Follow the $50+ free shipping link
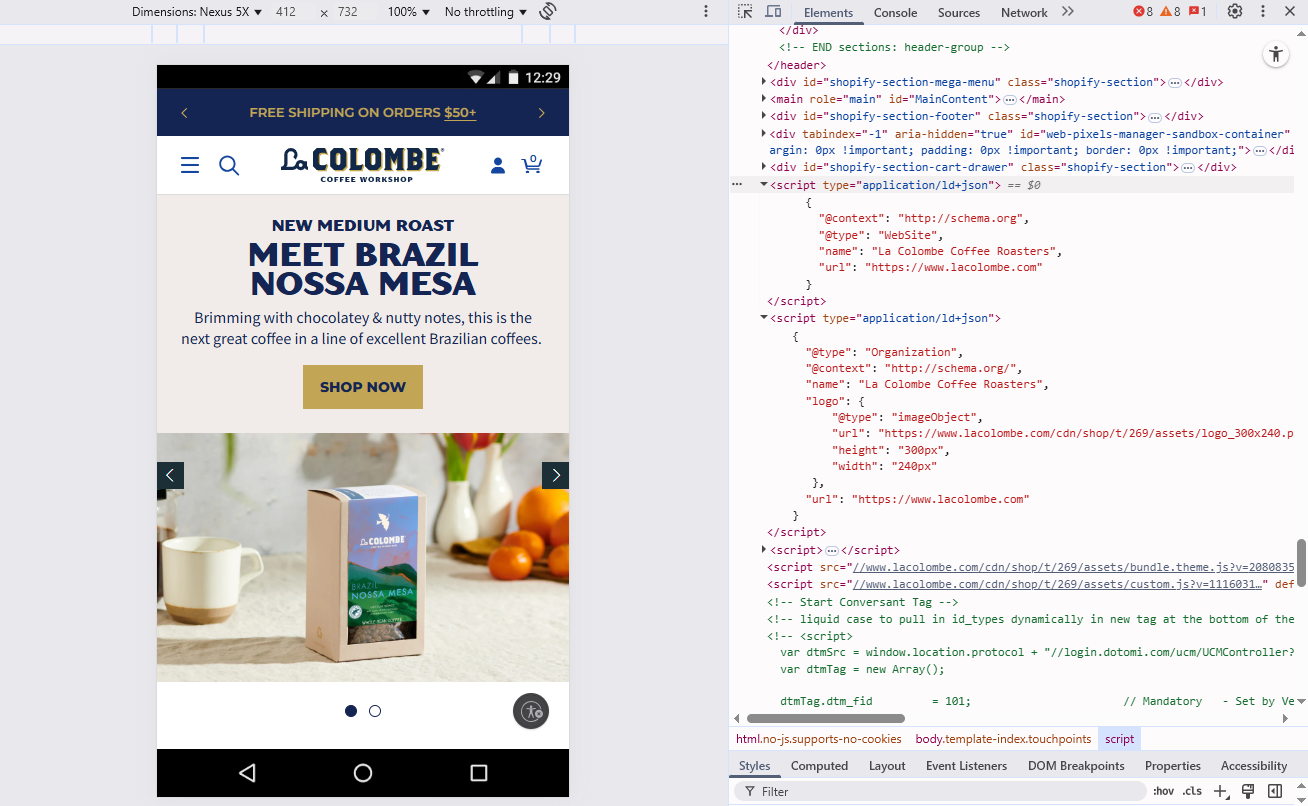1308x806 pixels. tap(460, 113)
